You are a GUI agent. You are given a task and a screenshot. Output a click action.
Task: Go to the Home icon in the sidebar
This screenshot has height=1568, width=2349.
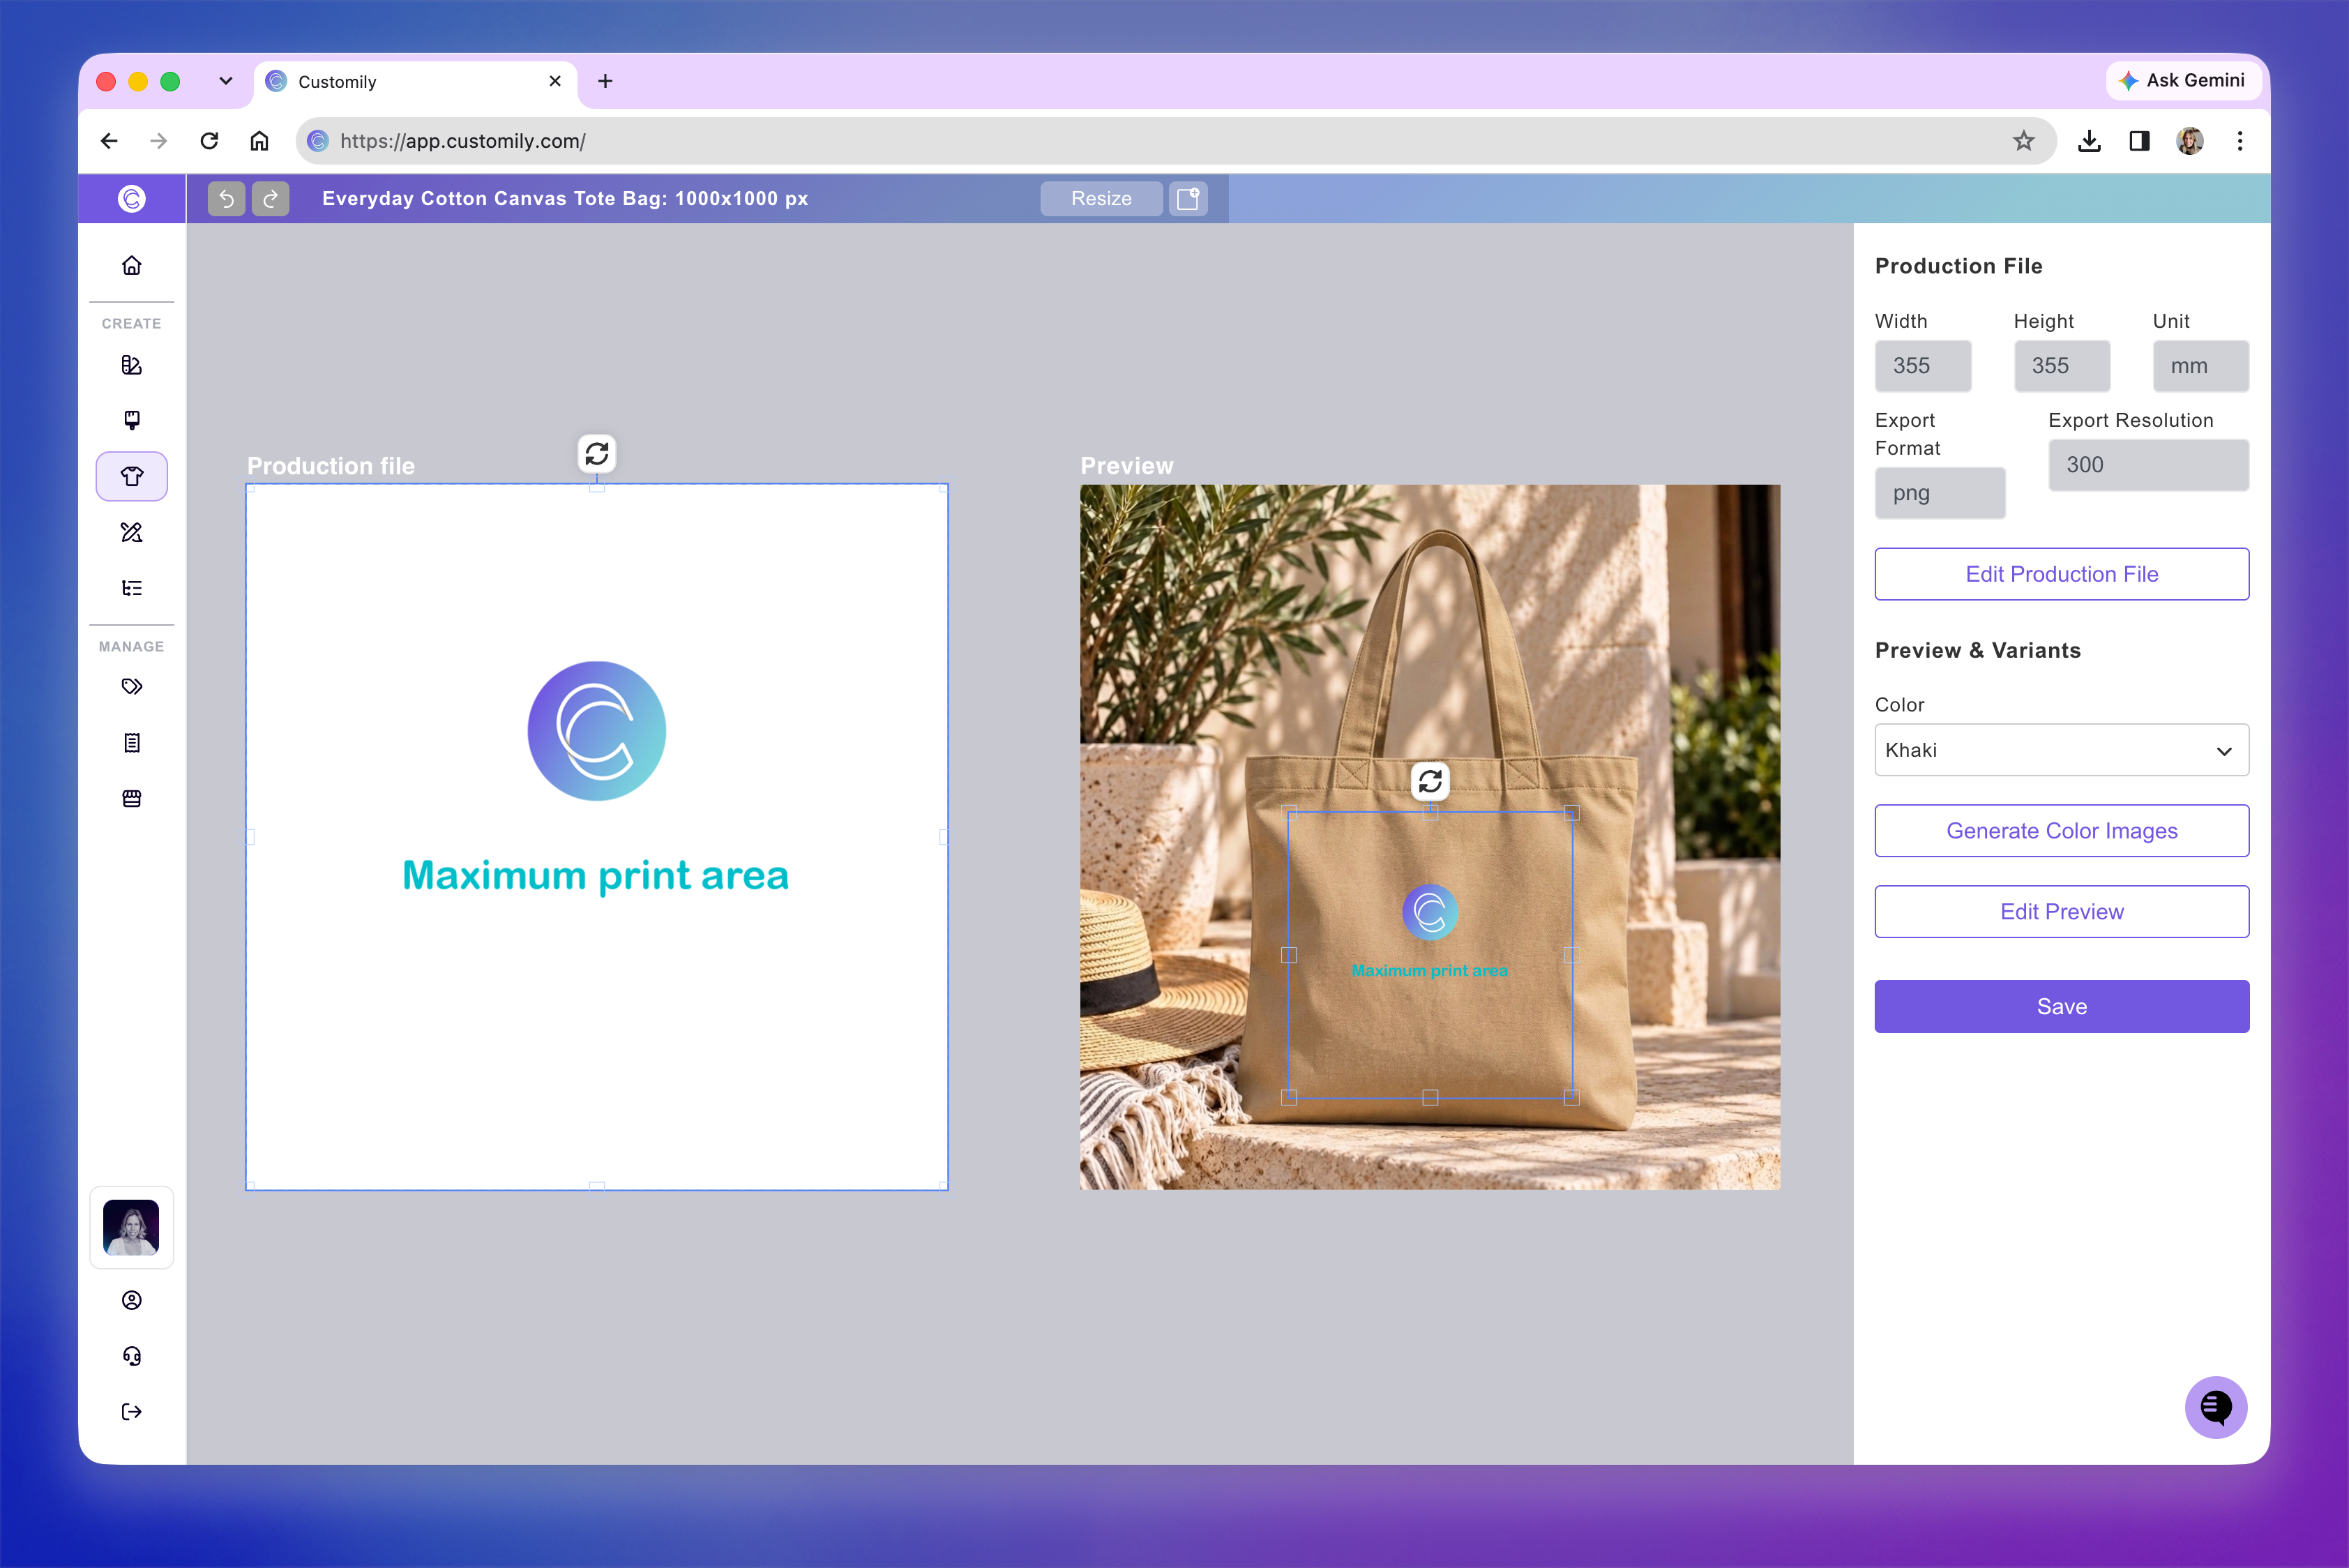pos(132,266)
